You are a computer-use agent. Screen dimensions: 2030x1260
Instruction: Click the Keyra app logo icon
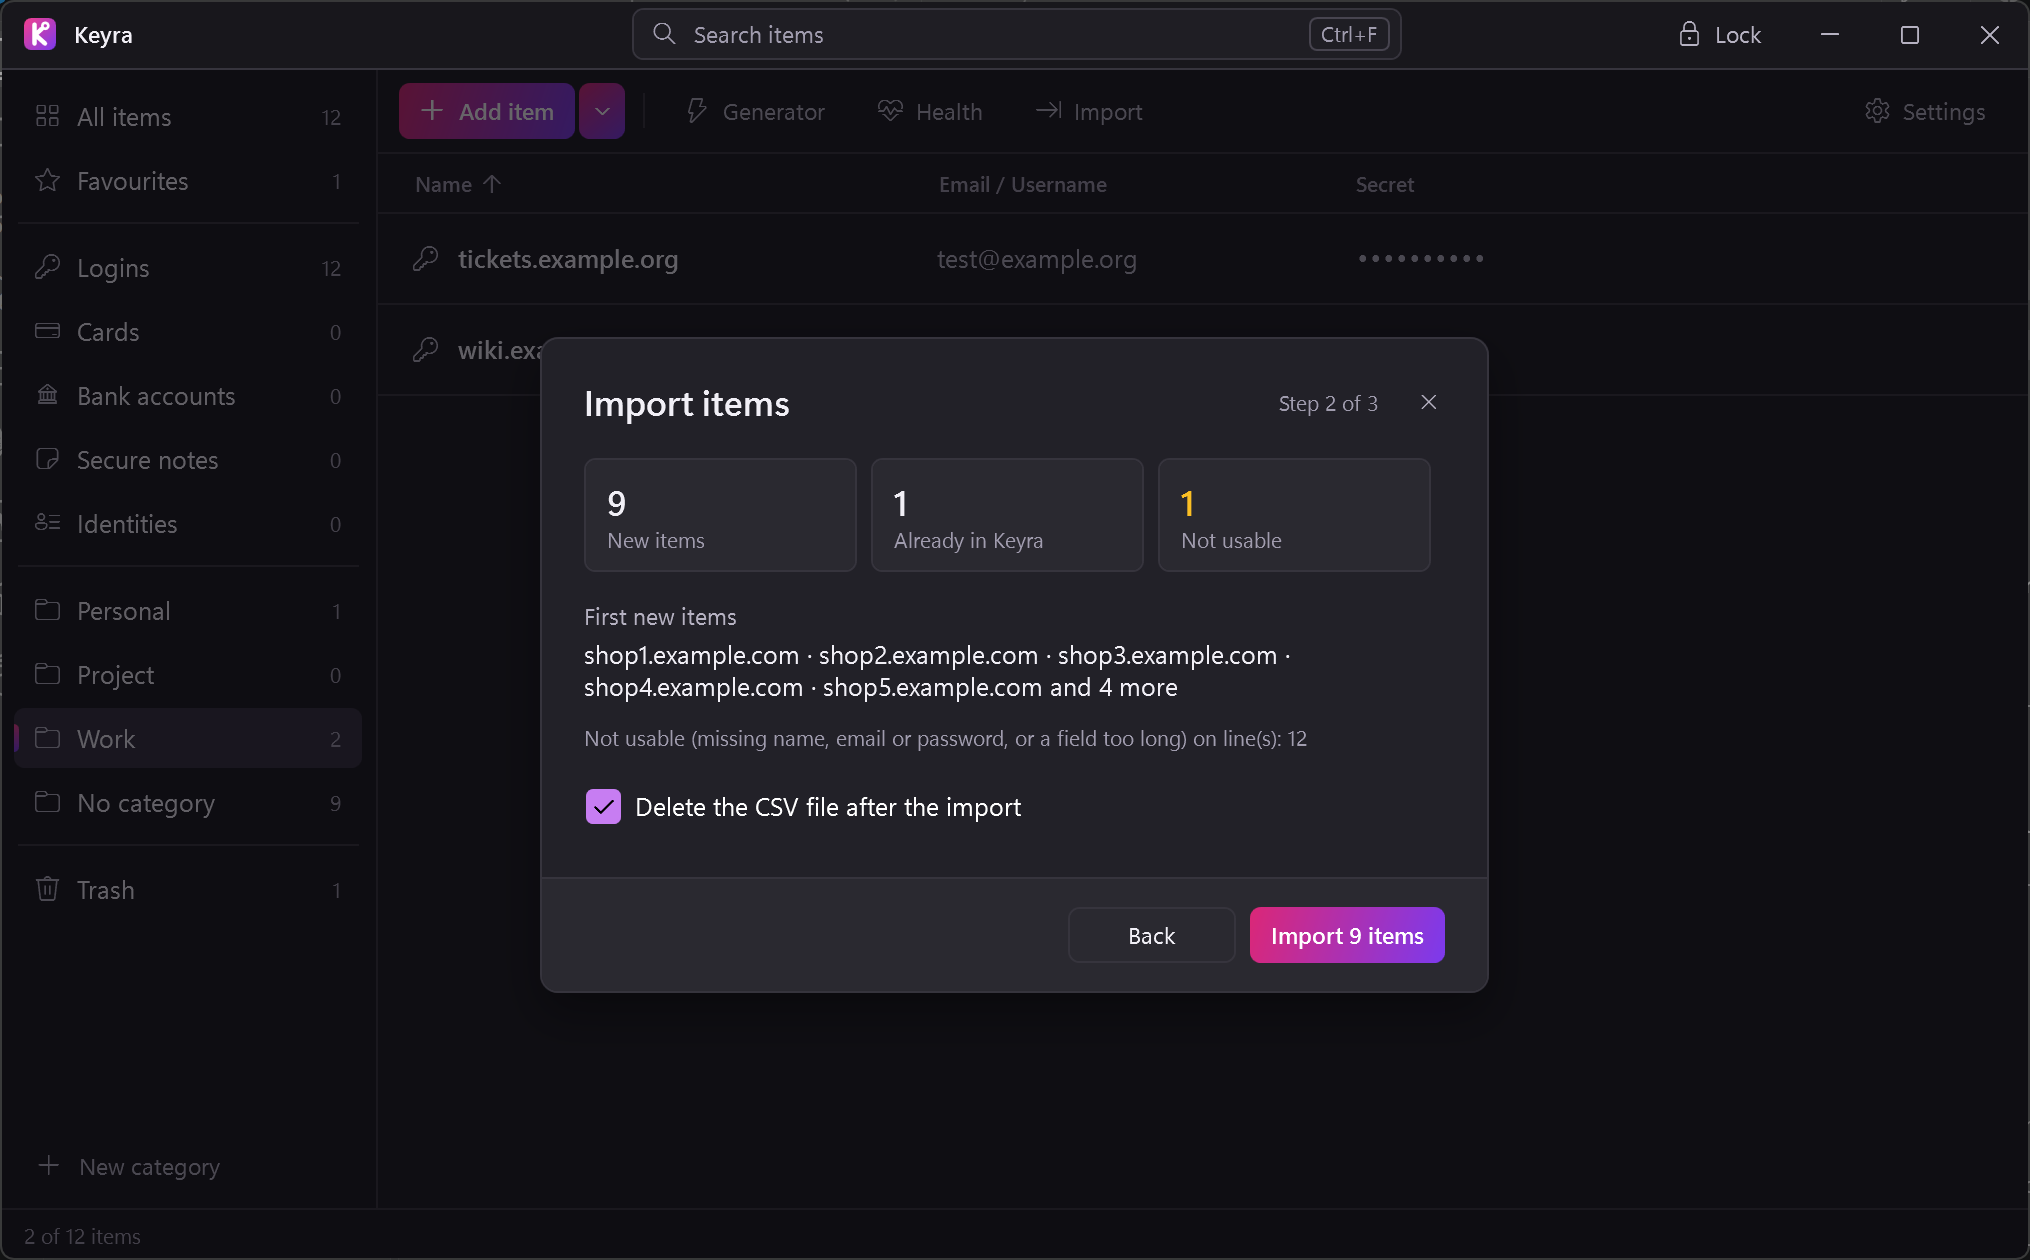point(40,34)
